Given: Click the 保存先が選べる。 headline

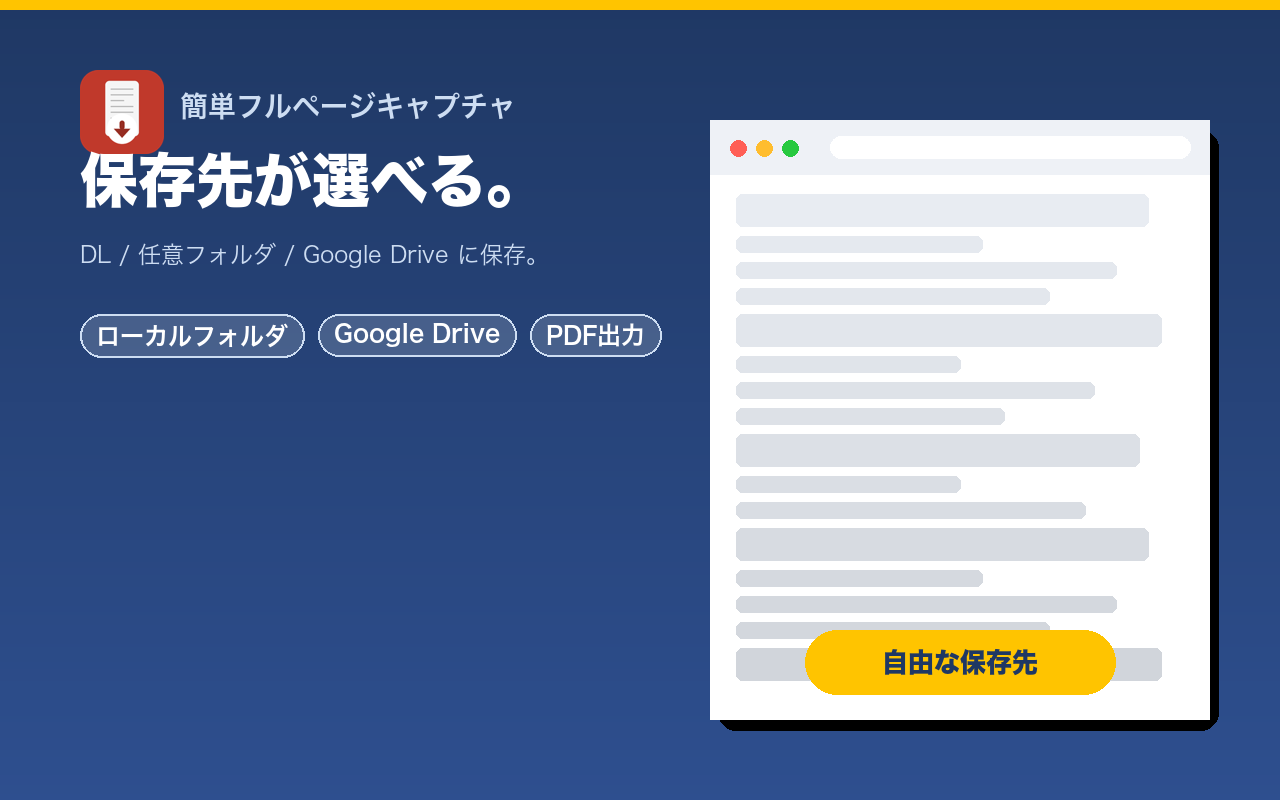Looking at the screenshot, I should pyautogui.click(x=298, y=181).
